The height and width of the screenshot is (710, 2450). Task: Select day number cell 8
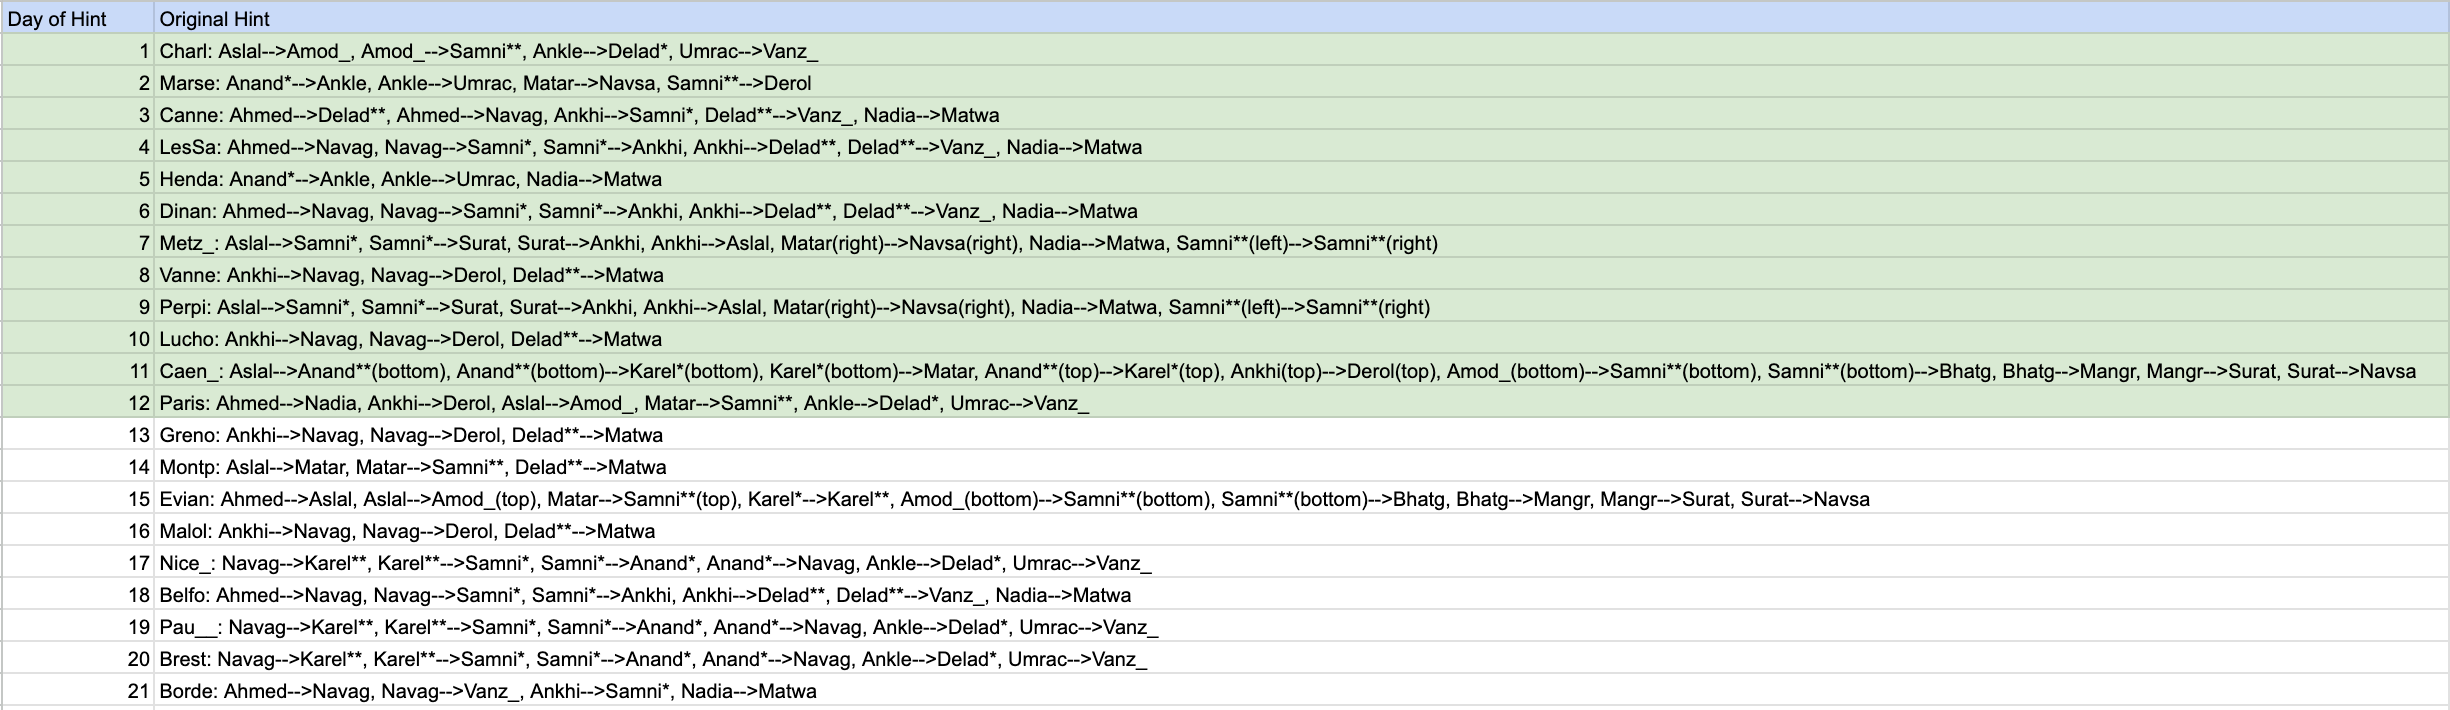pos(78,274)
